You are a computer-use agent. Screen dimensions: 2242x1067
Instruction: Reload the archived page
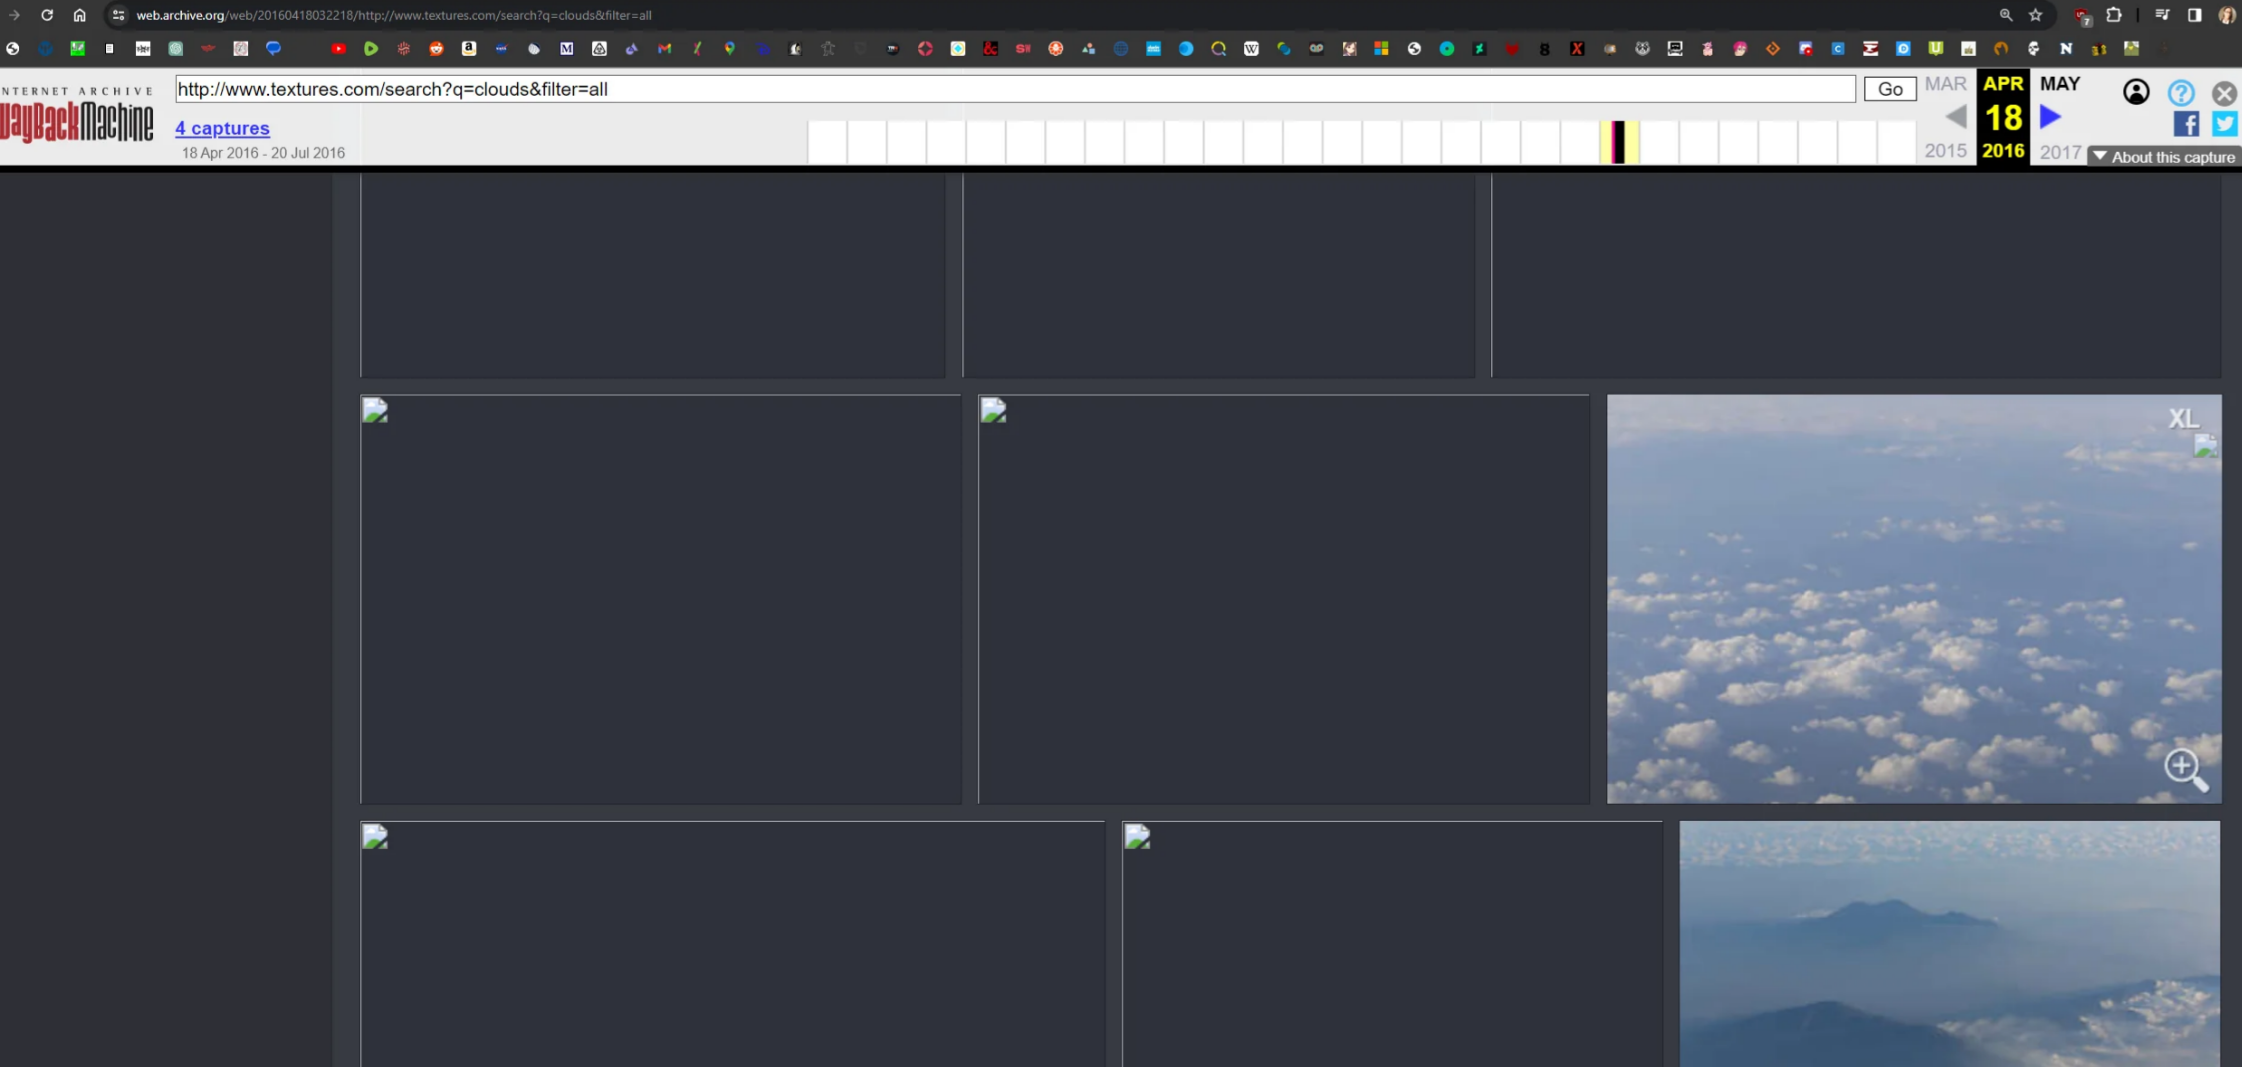(x=46, y=15)
